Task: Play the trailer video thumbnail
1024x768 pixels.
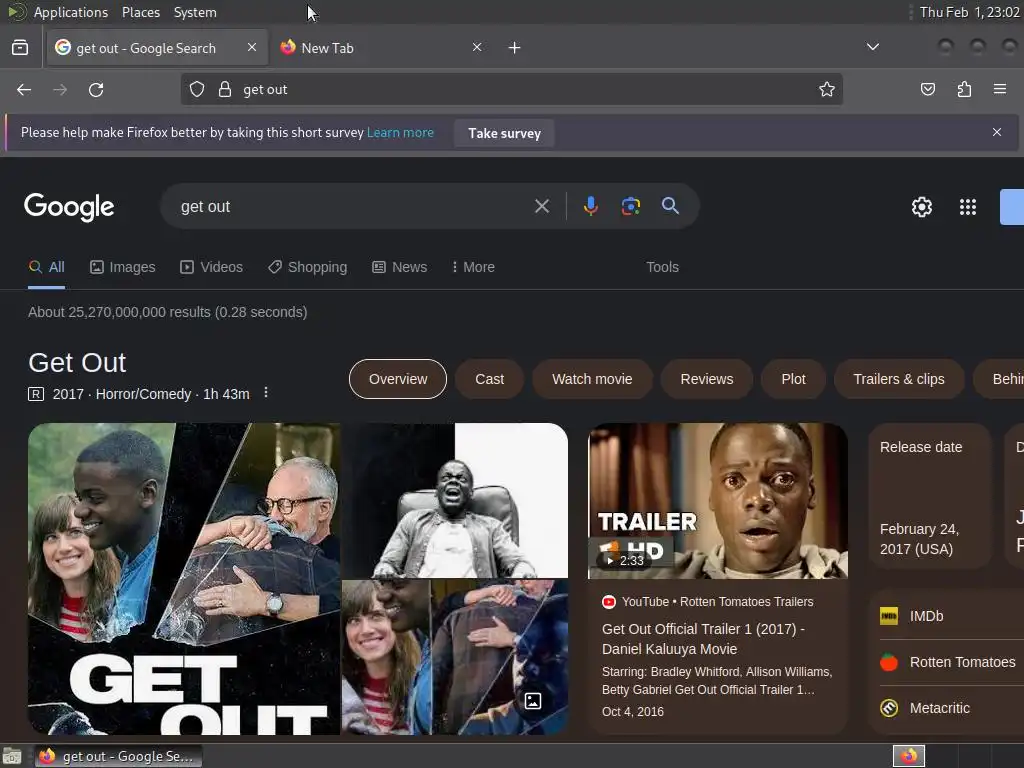Action: tap(718, 501)
